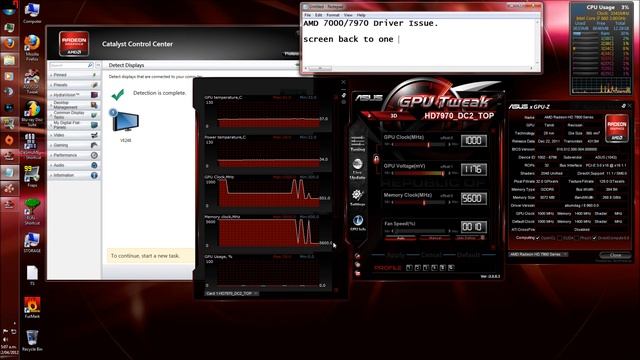Click inside the Notepad text area
The image size is (640, 360).
coord(419,42)
